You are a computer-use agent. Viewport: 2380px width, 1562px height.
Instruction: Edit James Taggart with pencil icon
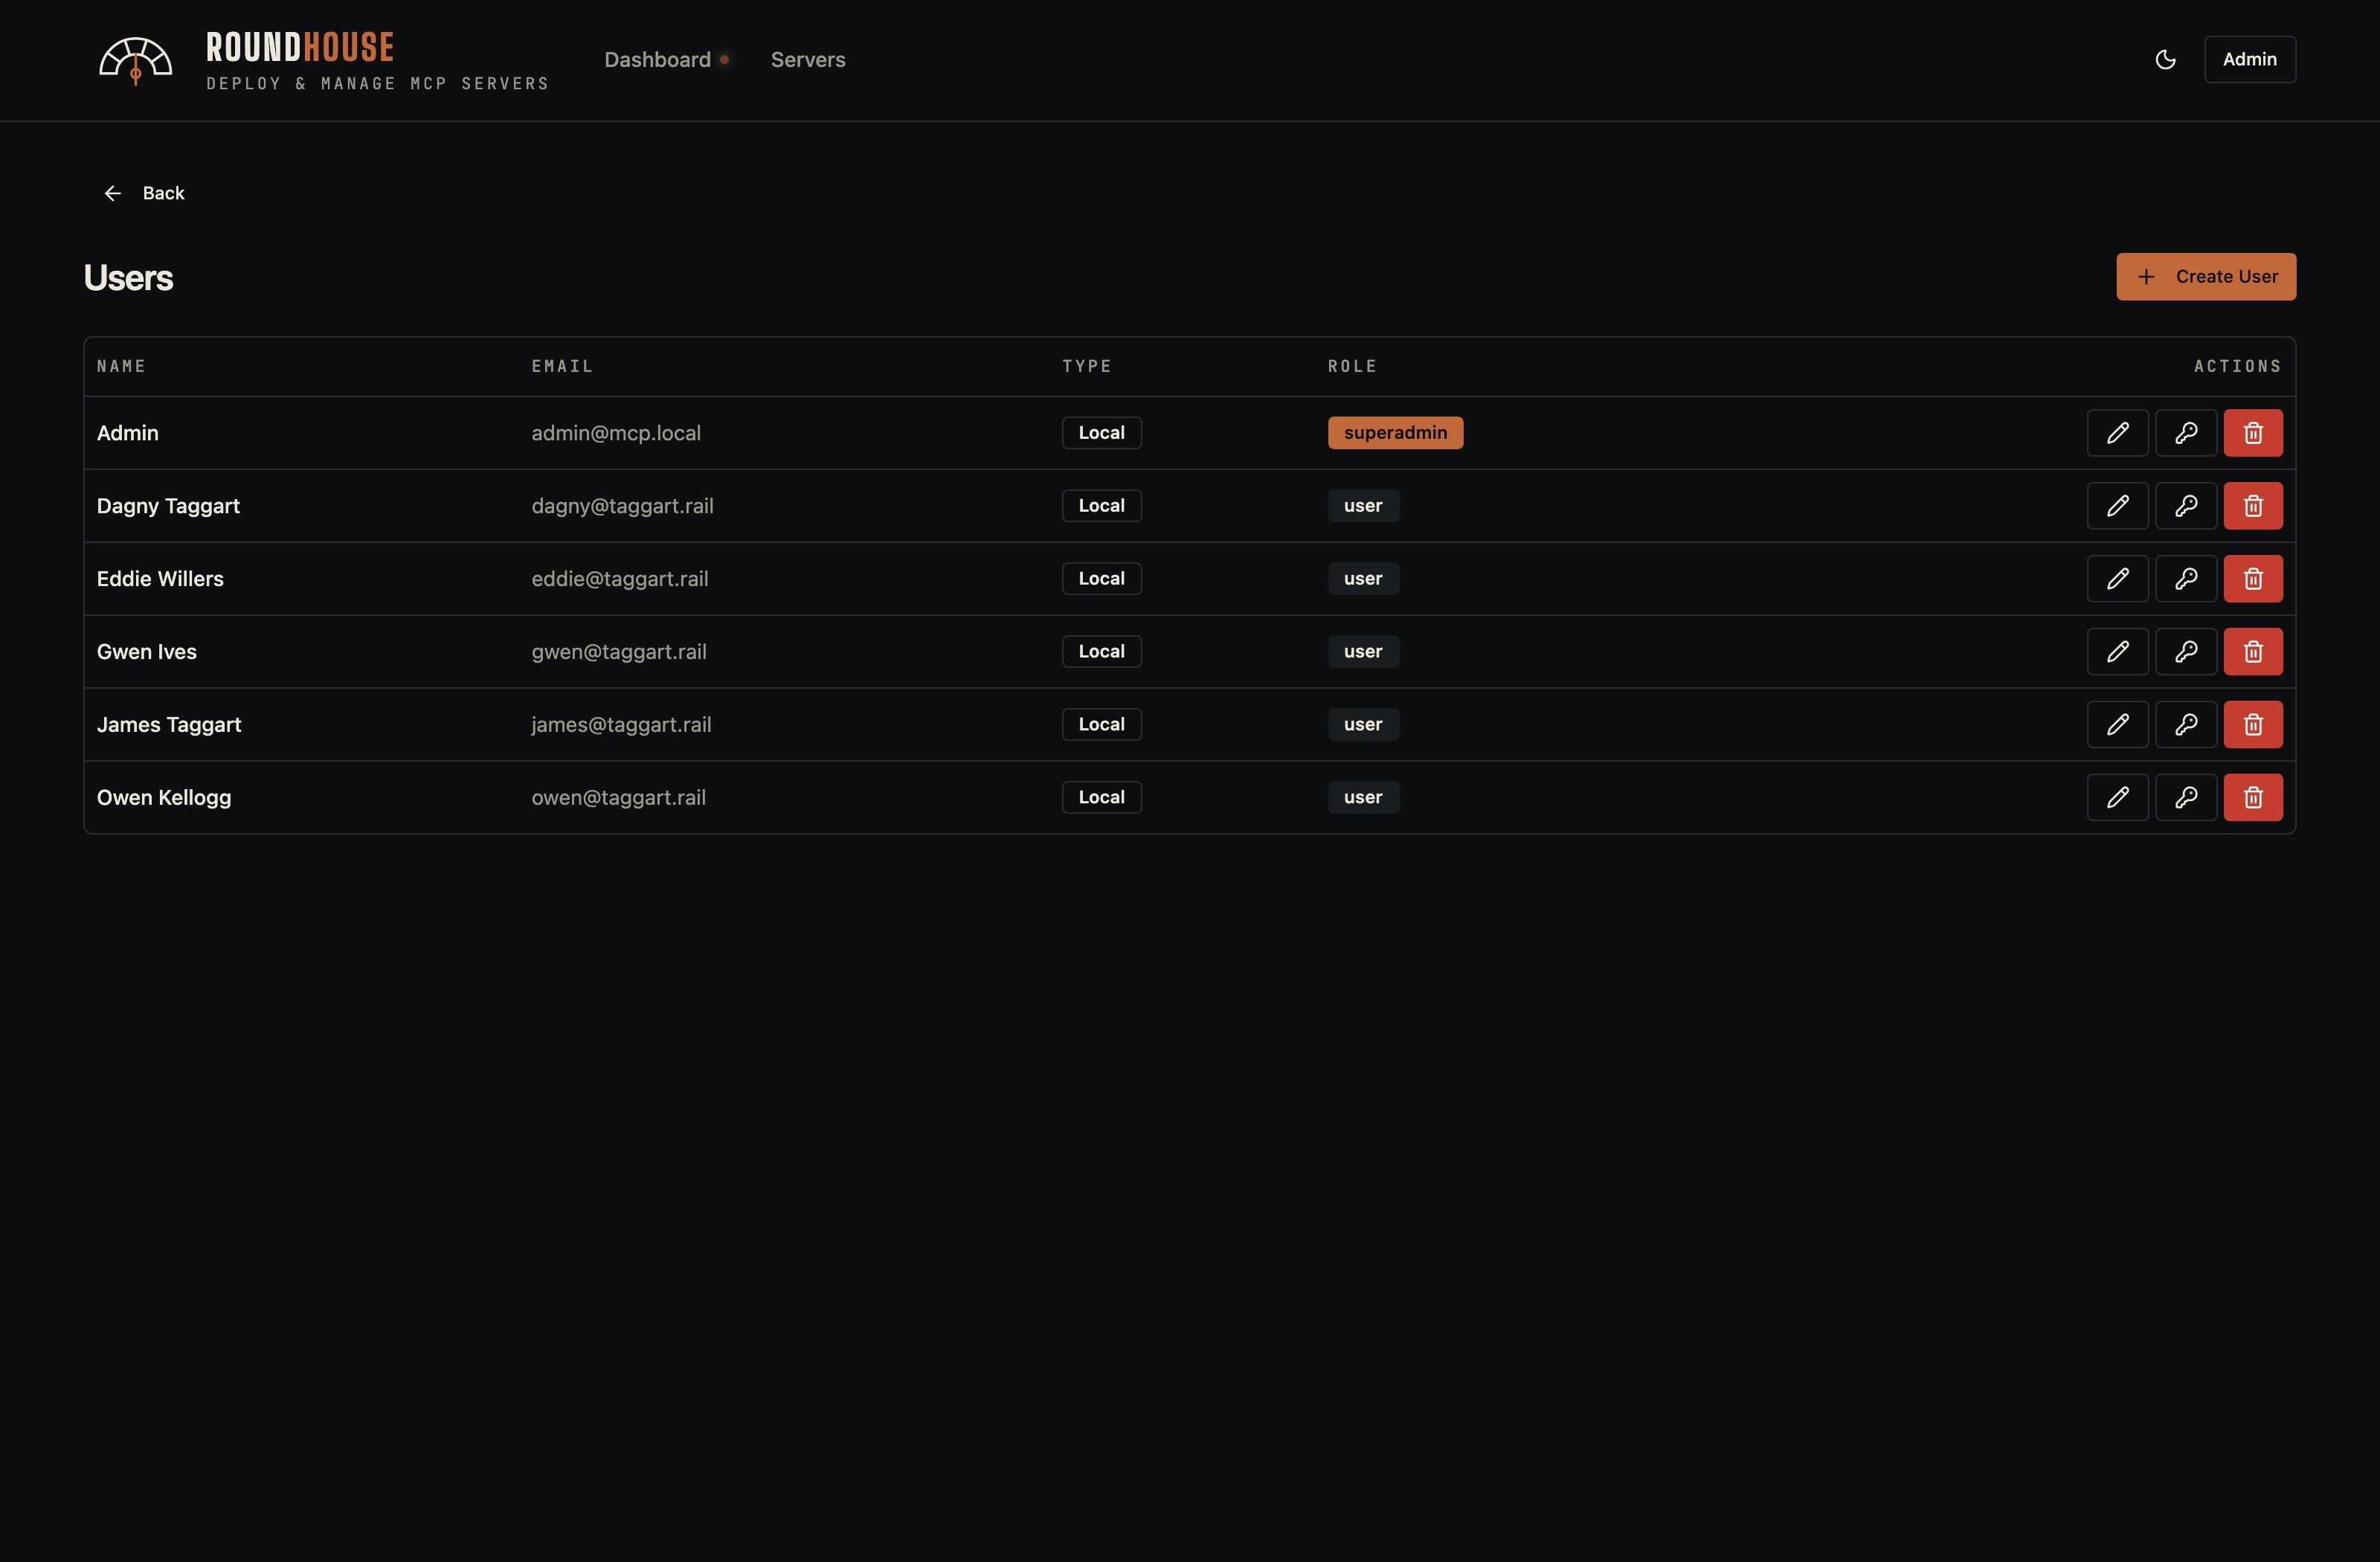[2117, 725]
